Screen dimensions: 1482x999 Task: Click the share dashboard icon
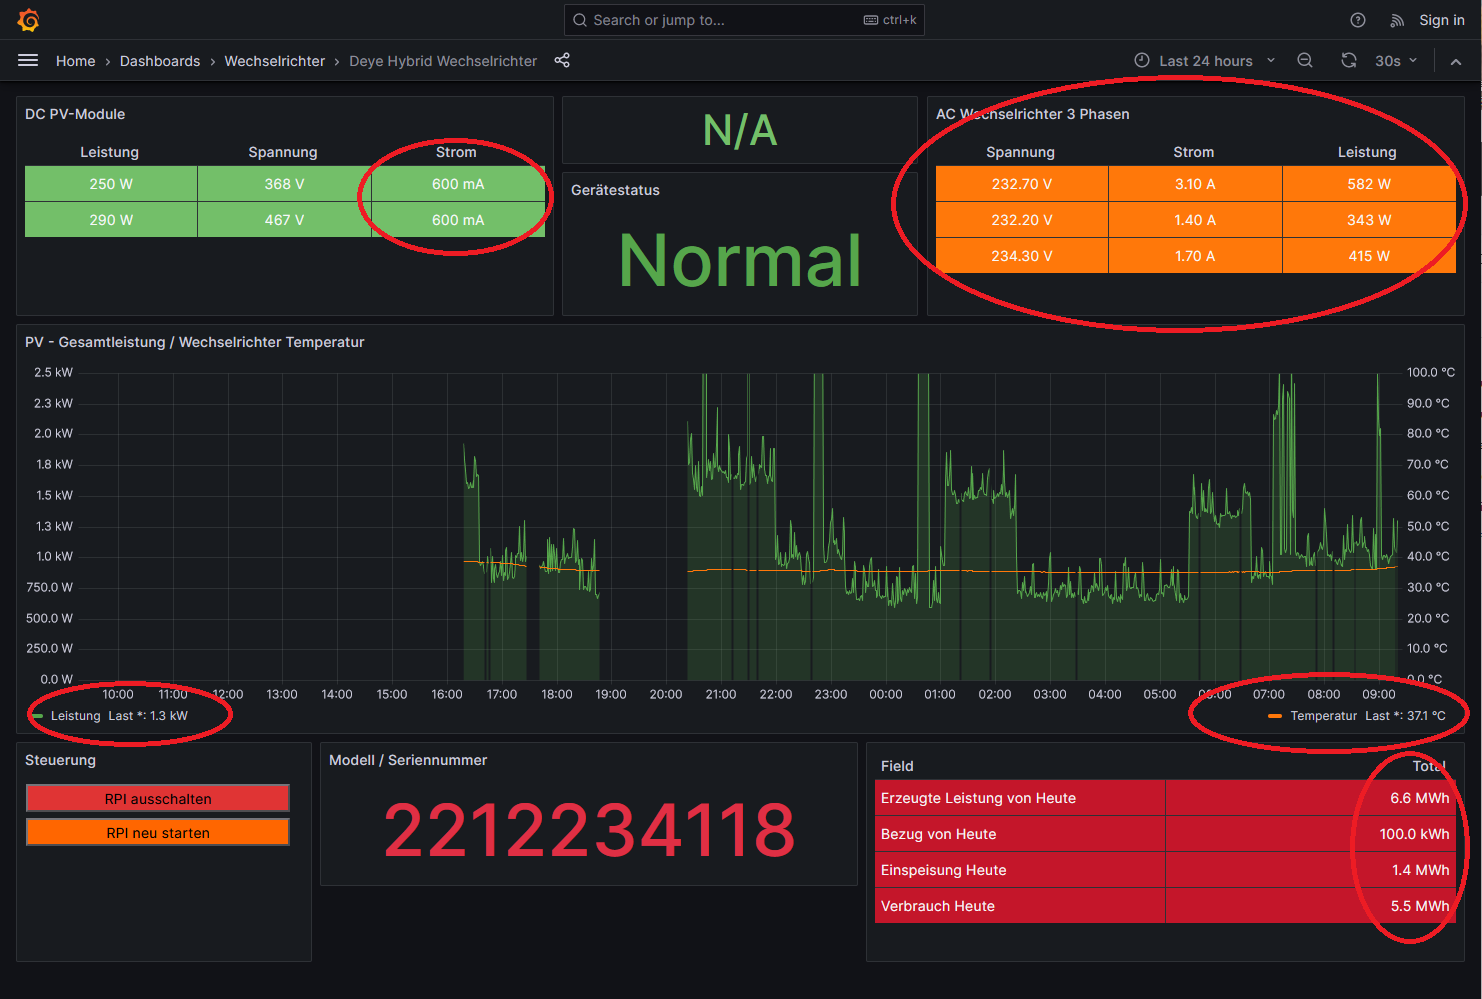tap(562, 61)
